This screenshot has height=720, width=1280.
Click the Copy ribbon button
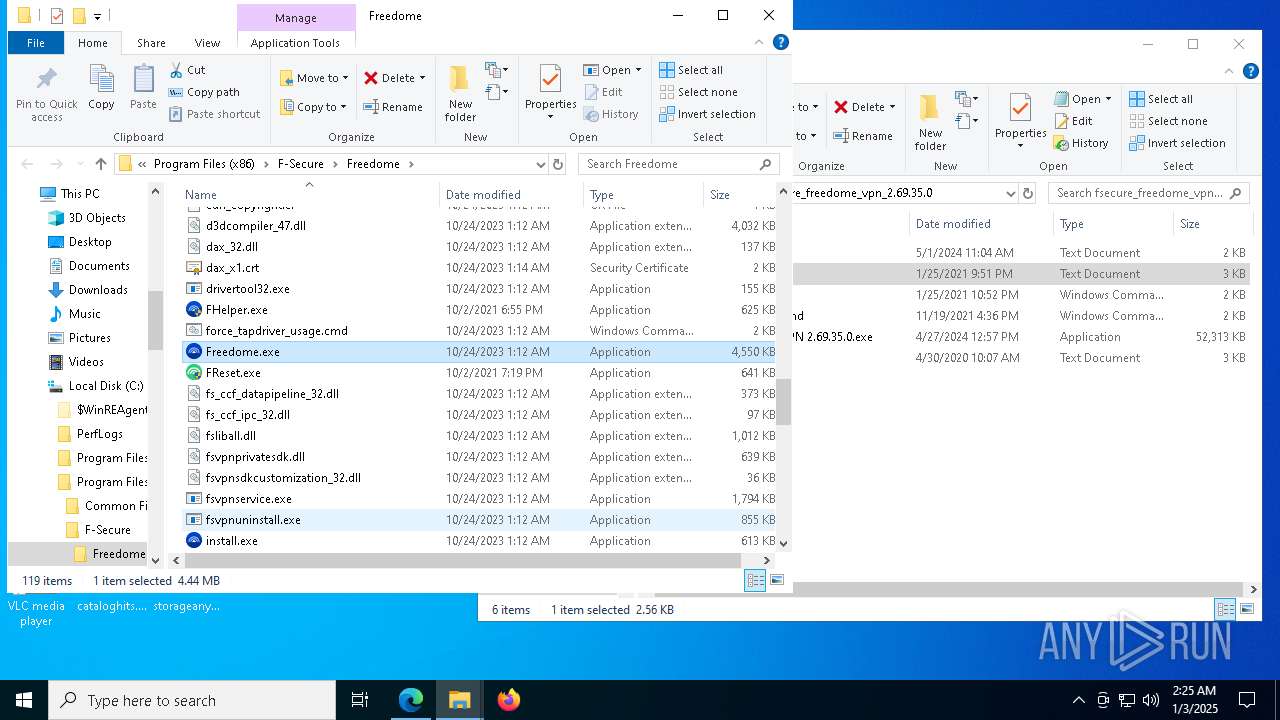tap(101, 88)
